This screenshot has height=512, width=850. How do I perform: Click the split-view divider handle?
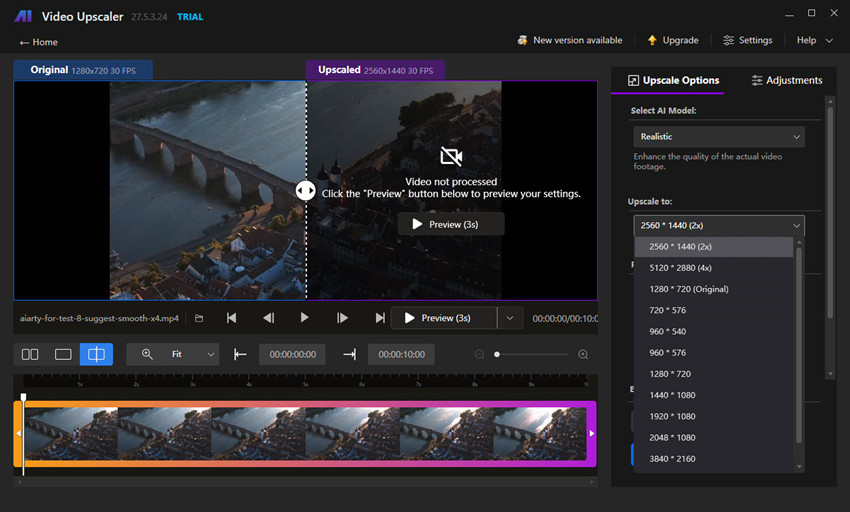coord(306,190)
